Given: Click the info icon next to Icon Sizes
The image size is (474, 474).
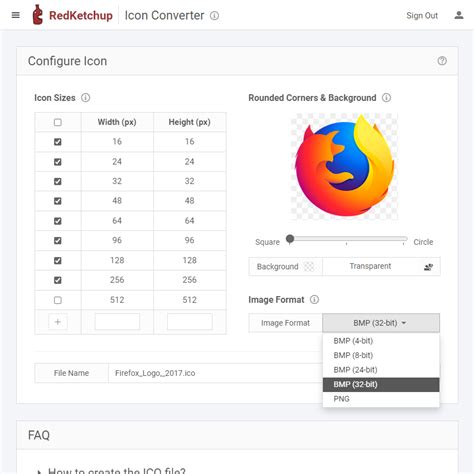Looking at the screenshot, I should (86, 98).
